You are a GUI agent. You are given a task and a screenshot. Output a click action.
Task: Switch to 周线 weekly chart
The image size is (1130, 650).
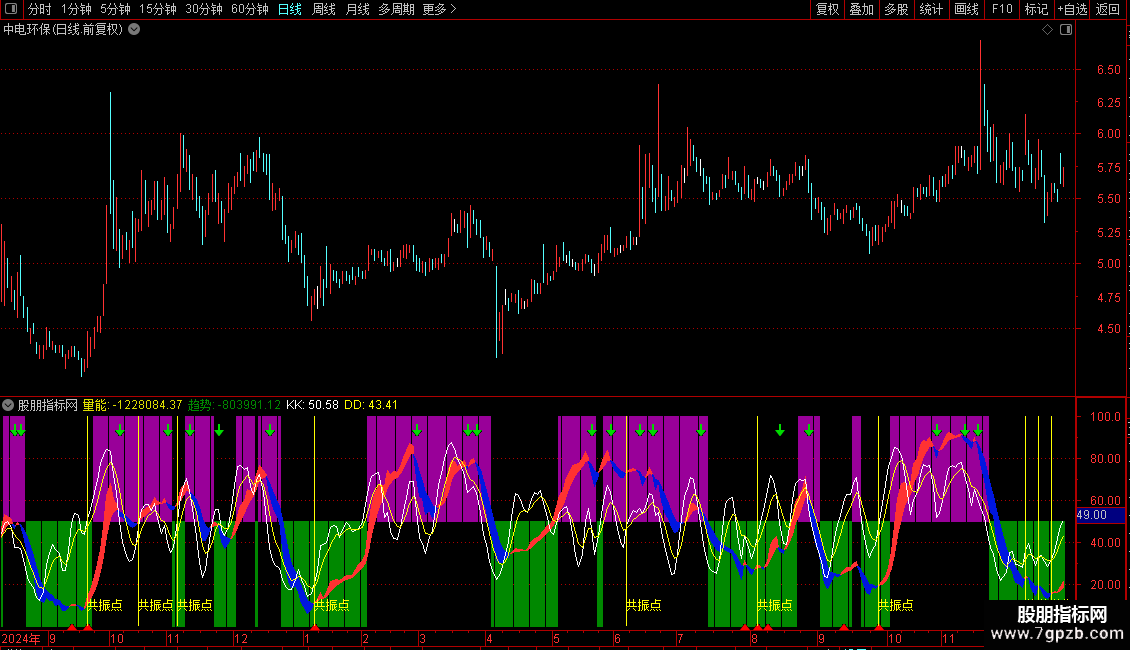[x=324, y=9]
